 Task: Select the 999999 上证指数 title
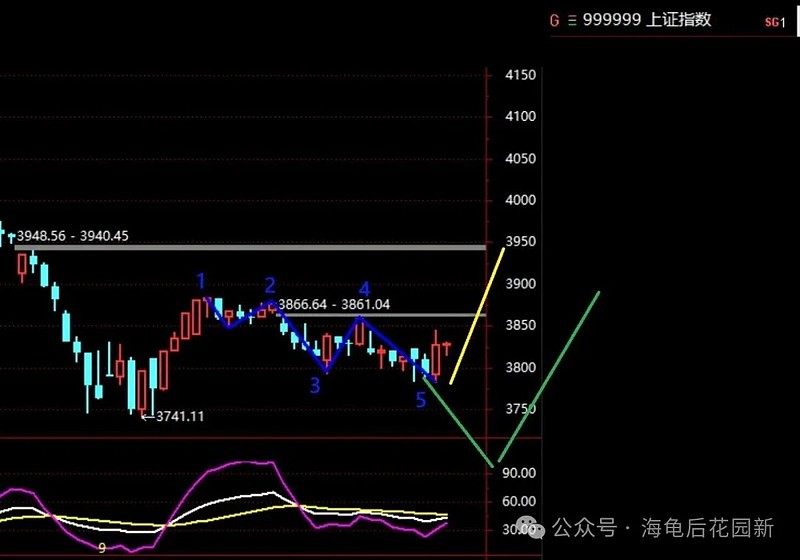(x=646, y=20)
